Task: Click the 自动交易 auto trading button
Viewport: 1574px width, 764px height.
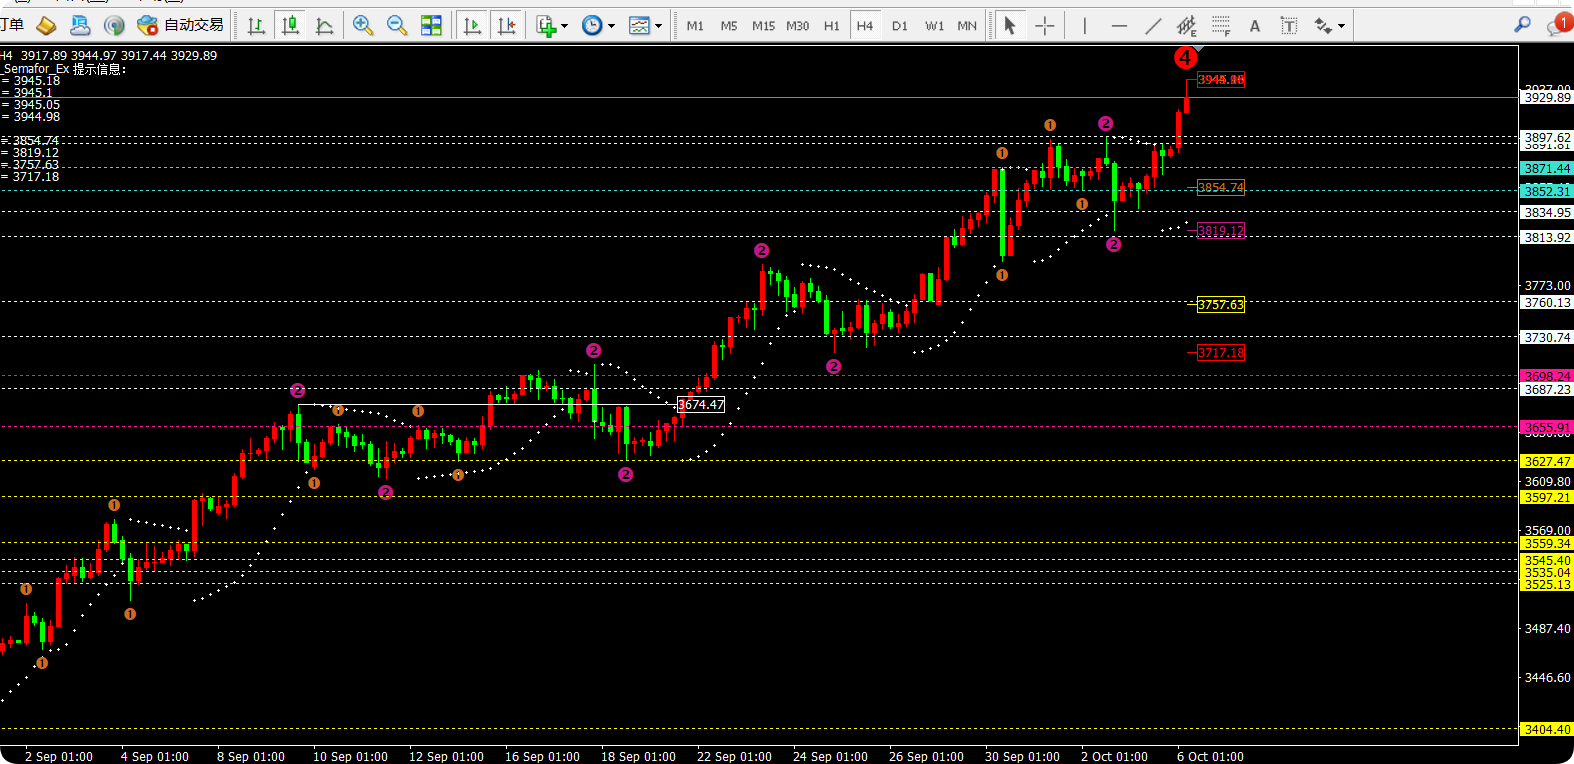Action: pos(181,25)
